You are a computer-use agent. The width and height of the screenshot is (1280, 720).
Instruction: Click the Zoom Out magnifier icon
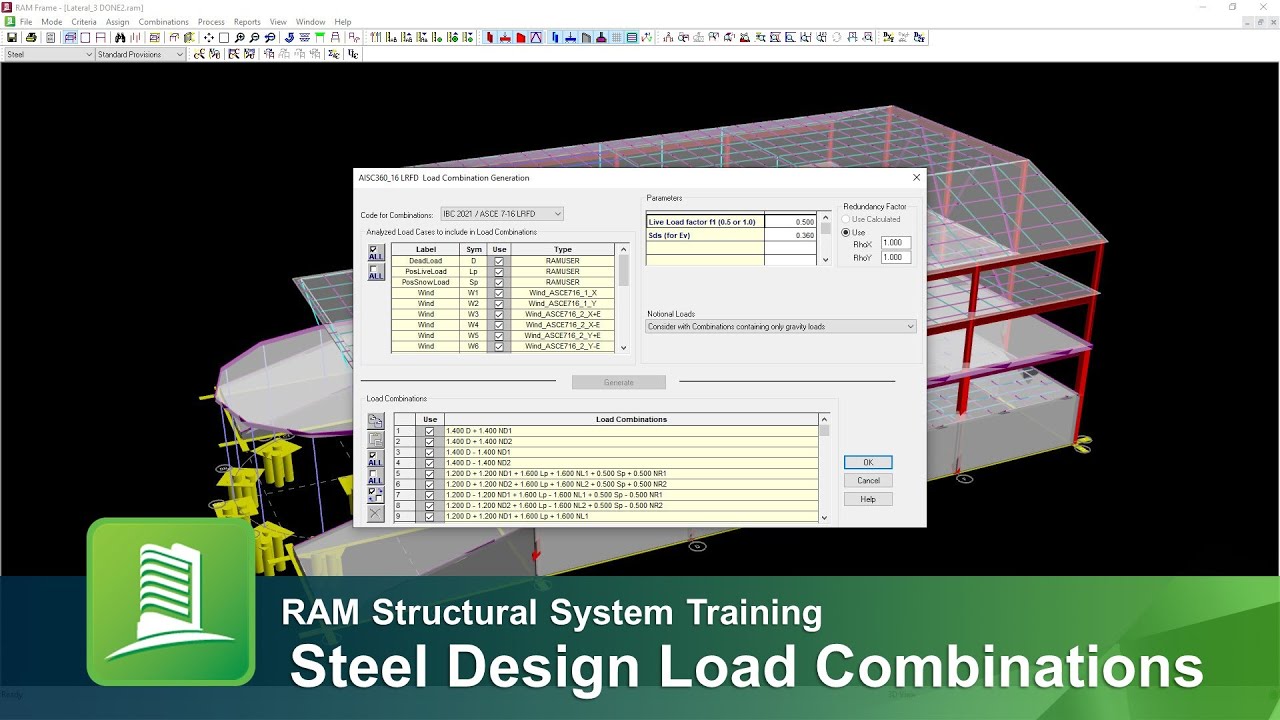coord(254,37)
